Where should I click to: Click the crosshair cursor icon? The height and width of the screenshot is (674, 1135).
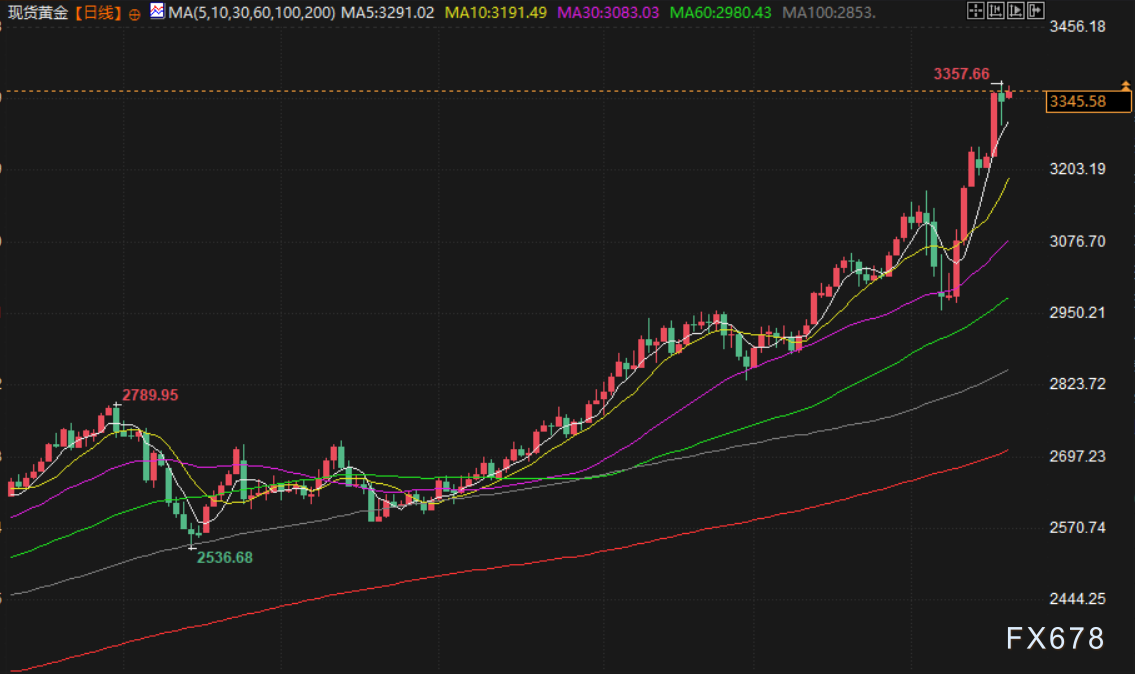coord(976,12)
